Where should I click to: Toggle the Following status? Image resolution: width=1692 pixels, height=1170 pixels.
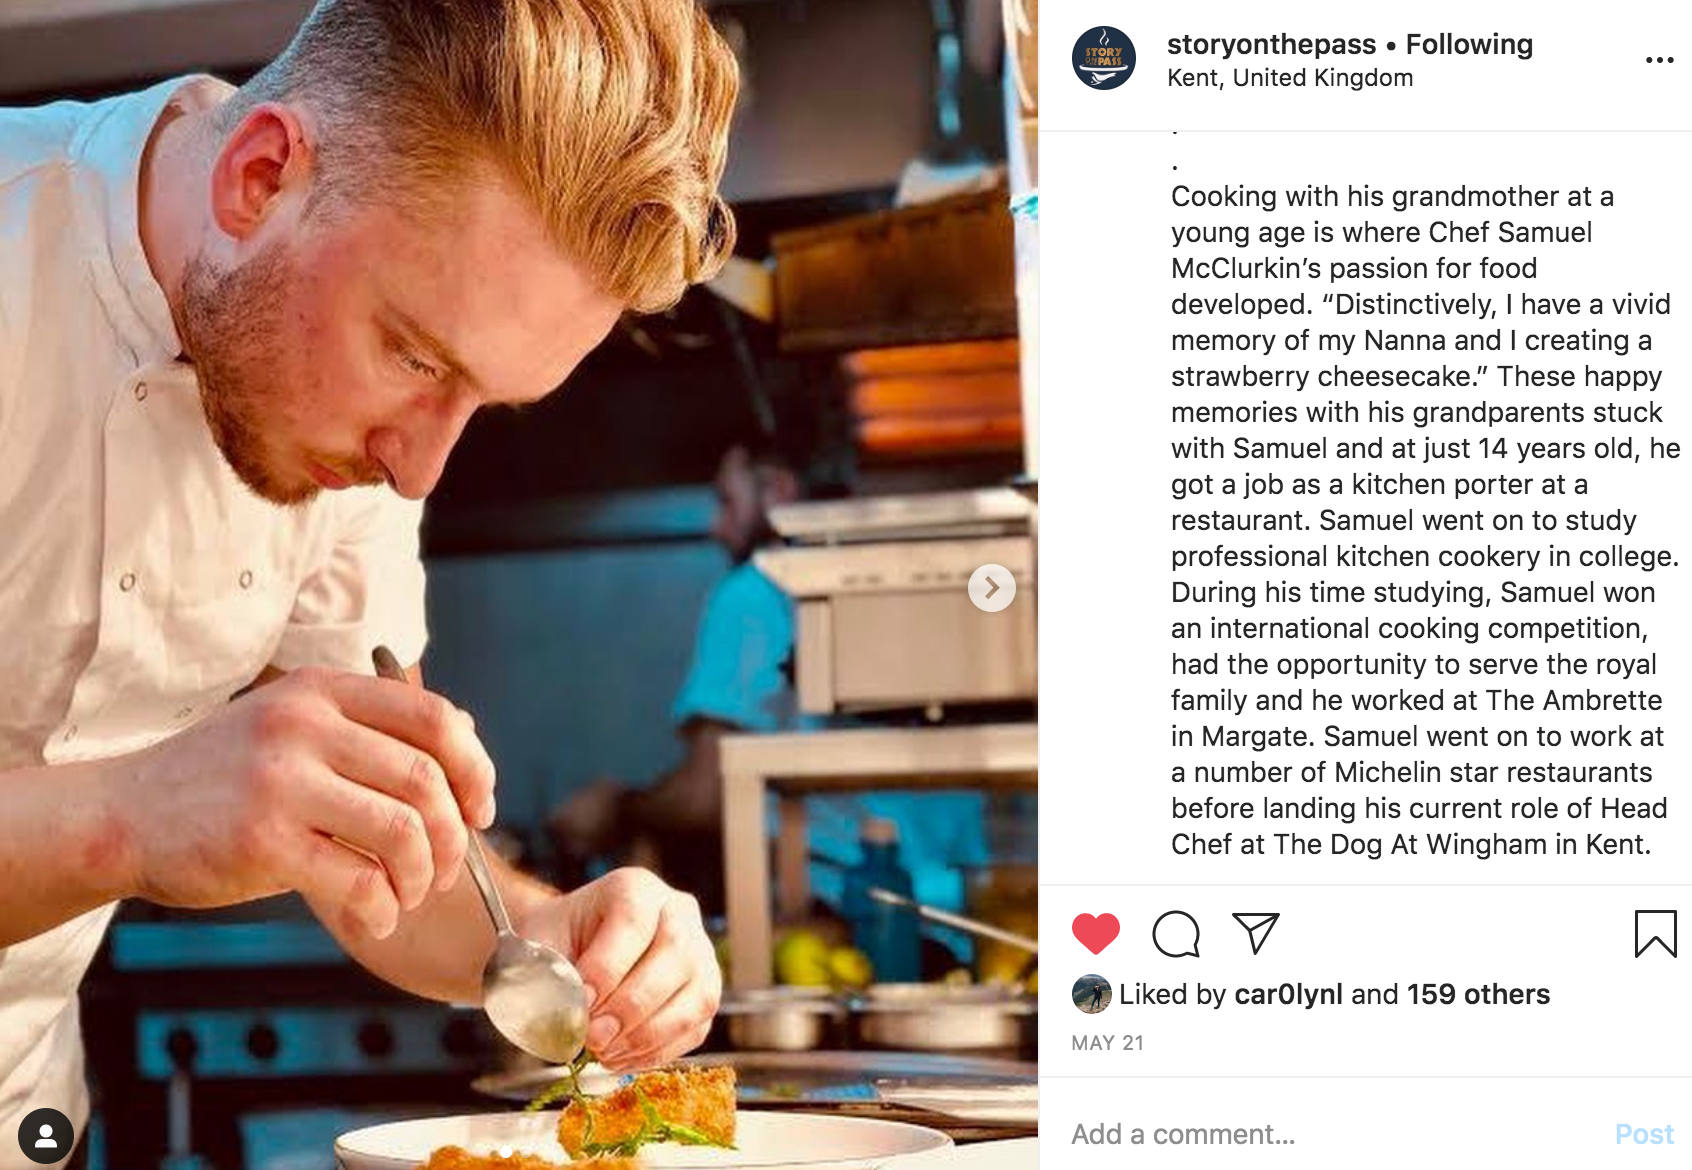pyautogui.click(x=1469, y=44)
